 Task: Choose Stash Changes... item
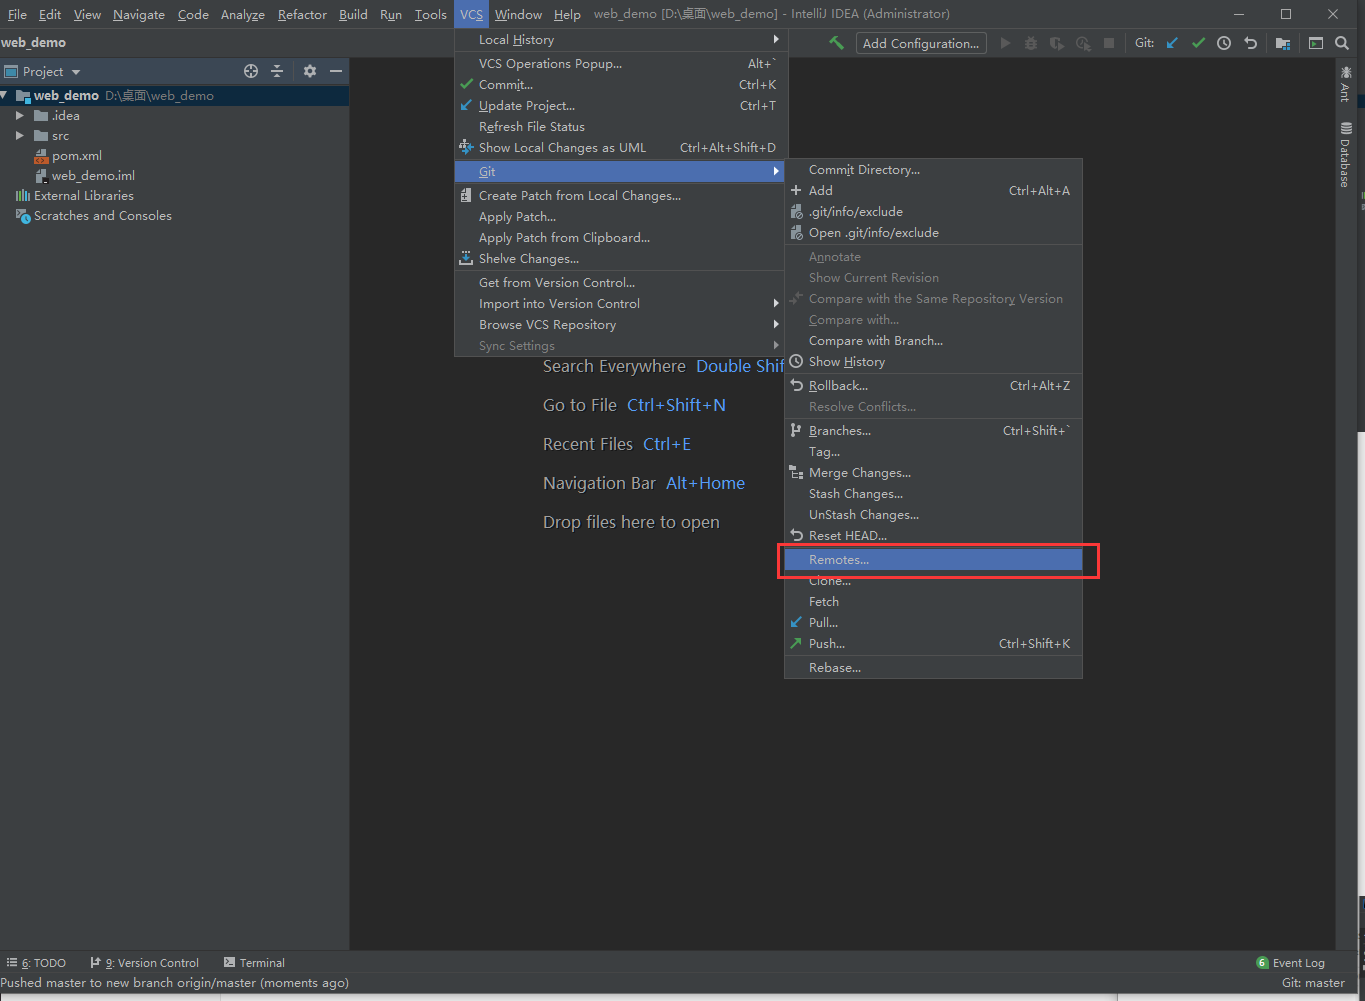coord(933,494)
